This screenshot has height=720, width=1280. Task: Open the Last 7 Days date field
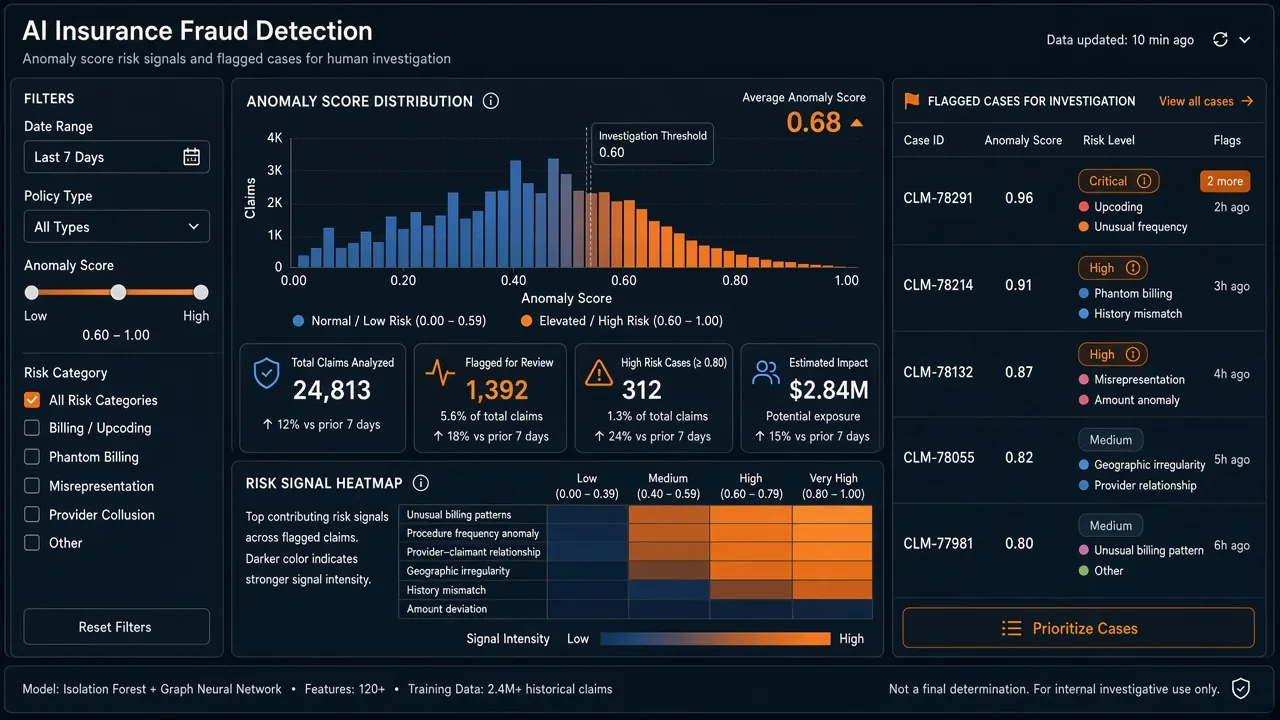[117, 157]
